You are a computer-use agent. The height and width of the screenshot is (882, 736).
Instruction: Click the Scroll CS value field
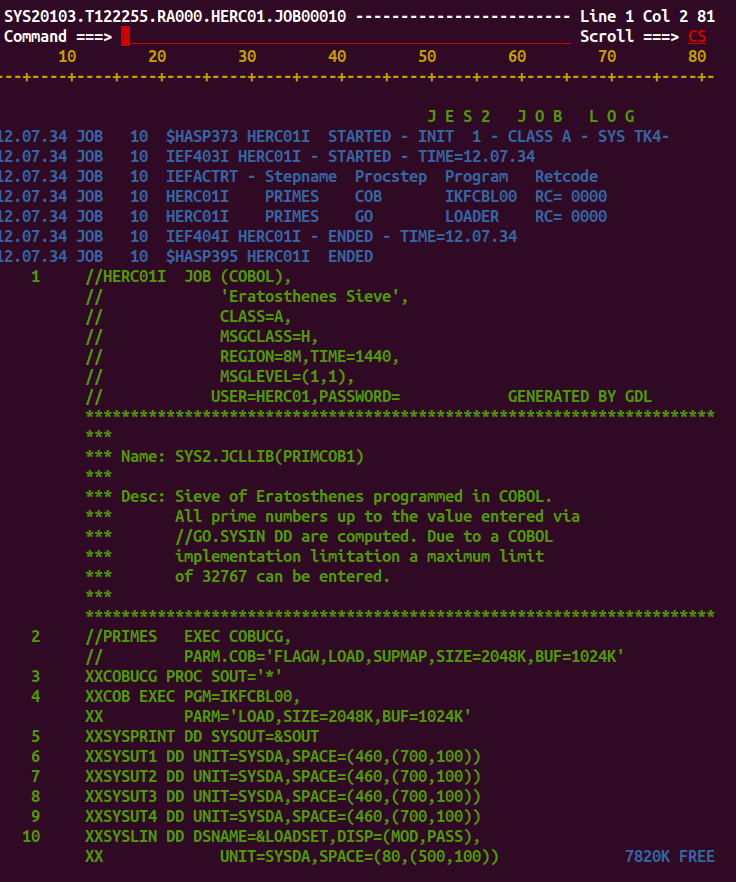point(697,37)
